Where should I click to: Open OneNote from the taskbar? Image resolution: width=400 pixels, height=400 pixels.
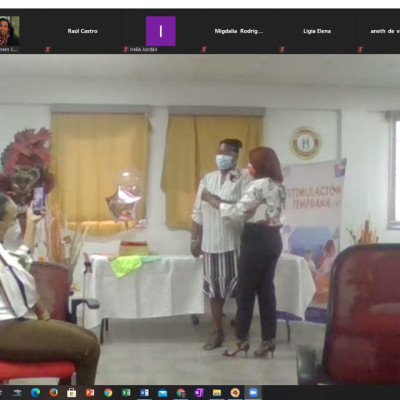pos(199,392)
